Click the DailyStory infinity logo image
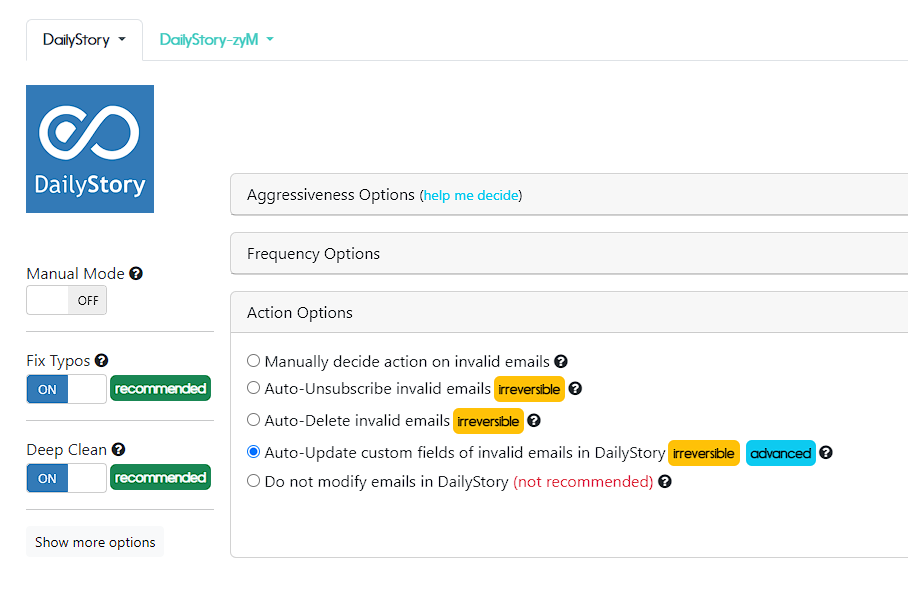This screenshot has height=595, width=908. click(x=90, y=149)
